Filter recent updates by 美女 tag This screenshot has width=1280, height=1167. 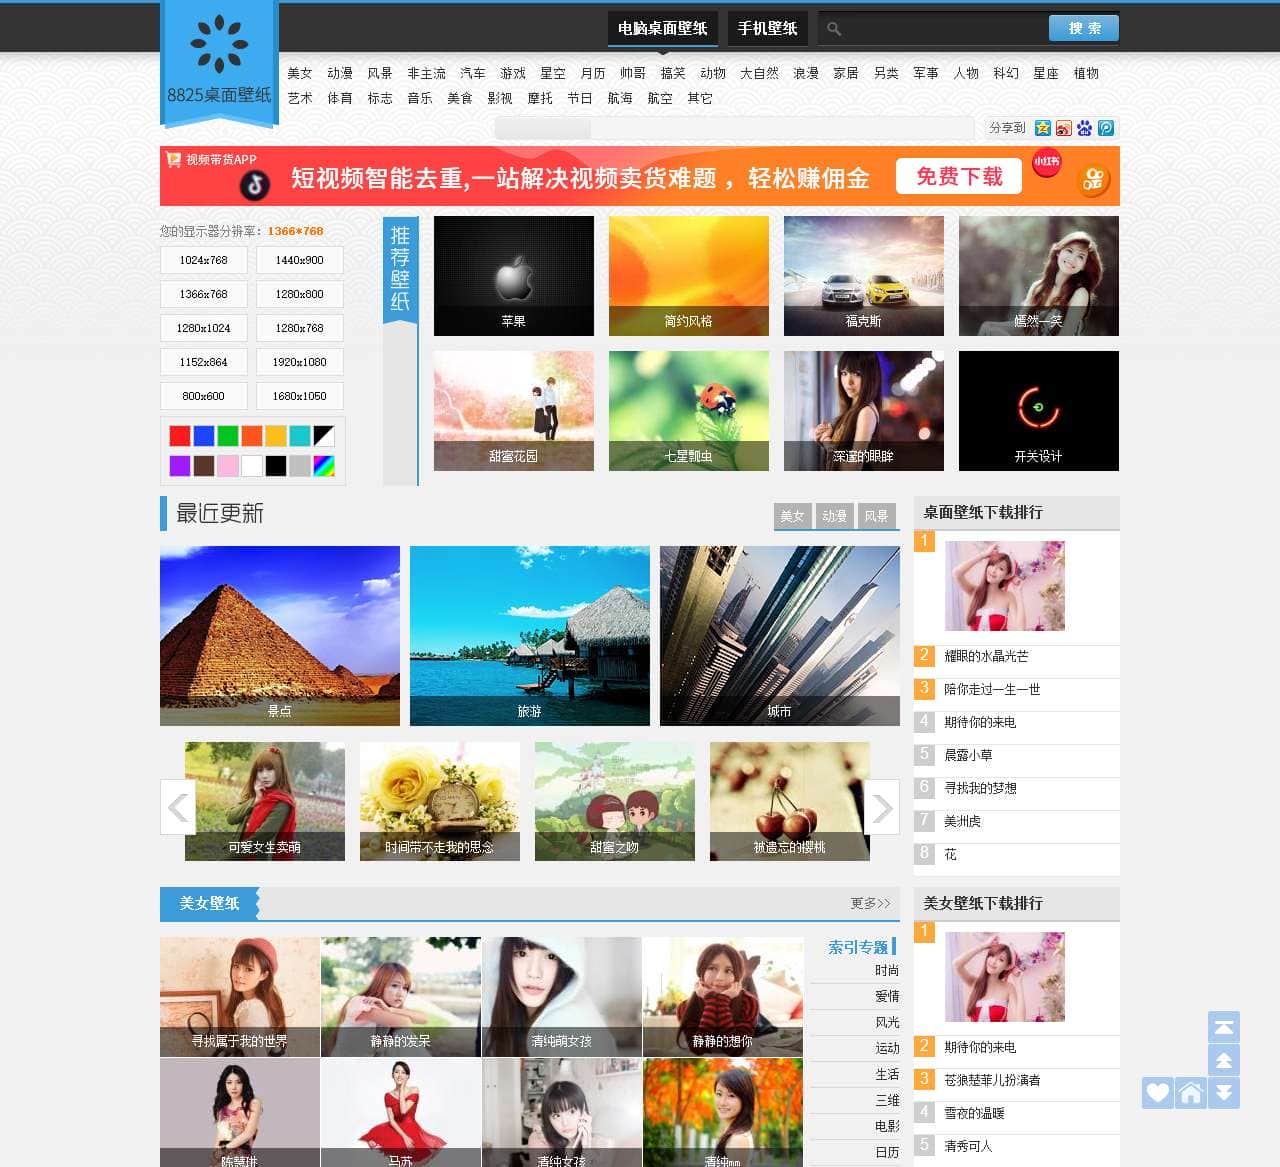[793, 516]
